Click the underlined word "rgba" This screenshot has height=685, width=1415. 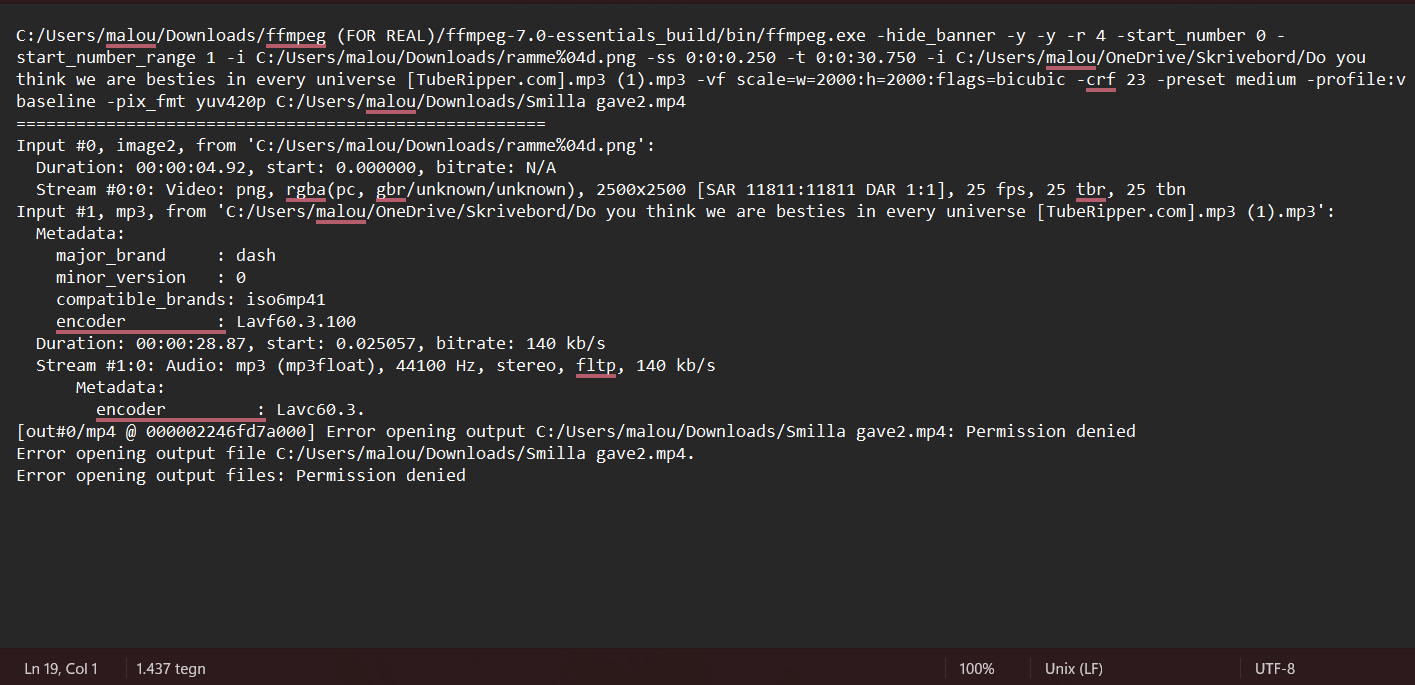coord(306,189)
